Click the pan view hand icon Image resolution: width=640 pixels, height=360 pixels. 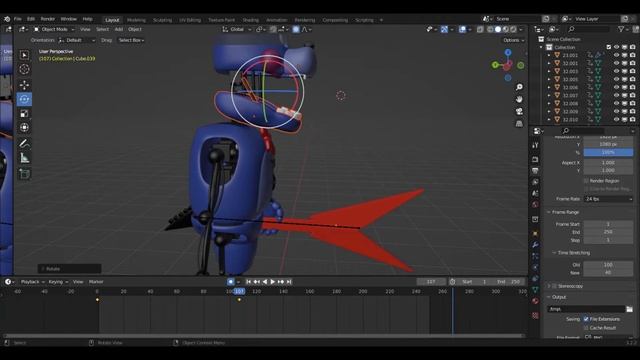pyautogui.click(x=519, y=99)
